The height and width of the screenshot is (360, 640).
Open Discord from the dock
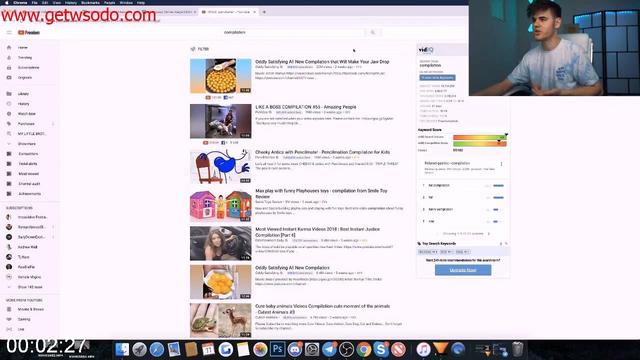click(x=294, y=349)
